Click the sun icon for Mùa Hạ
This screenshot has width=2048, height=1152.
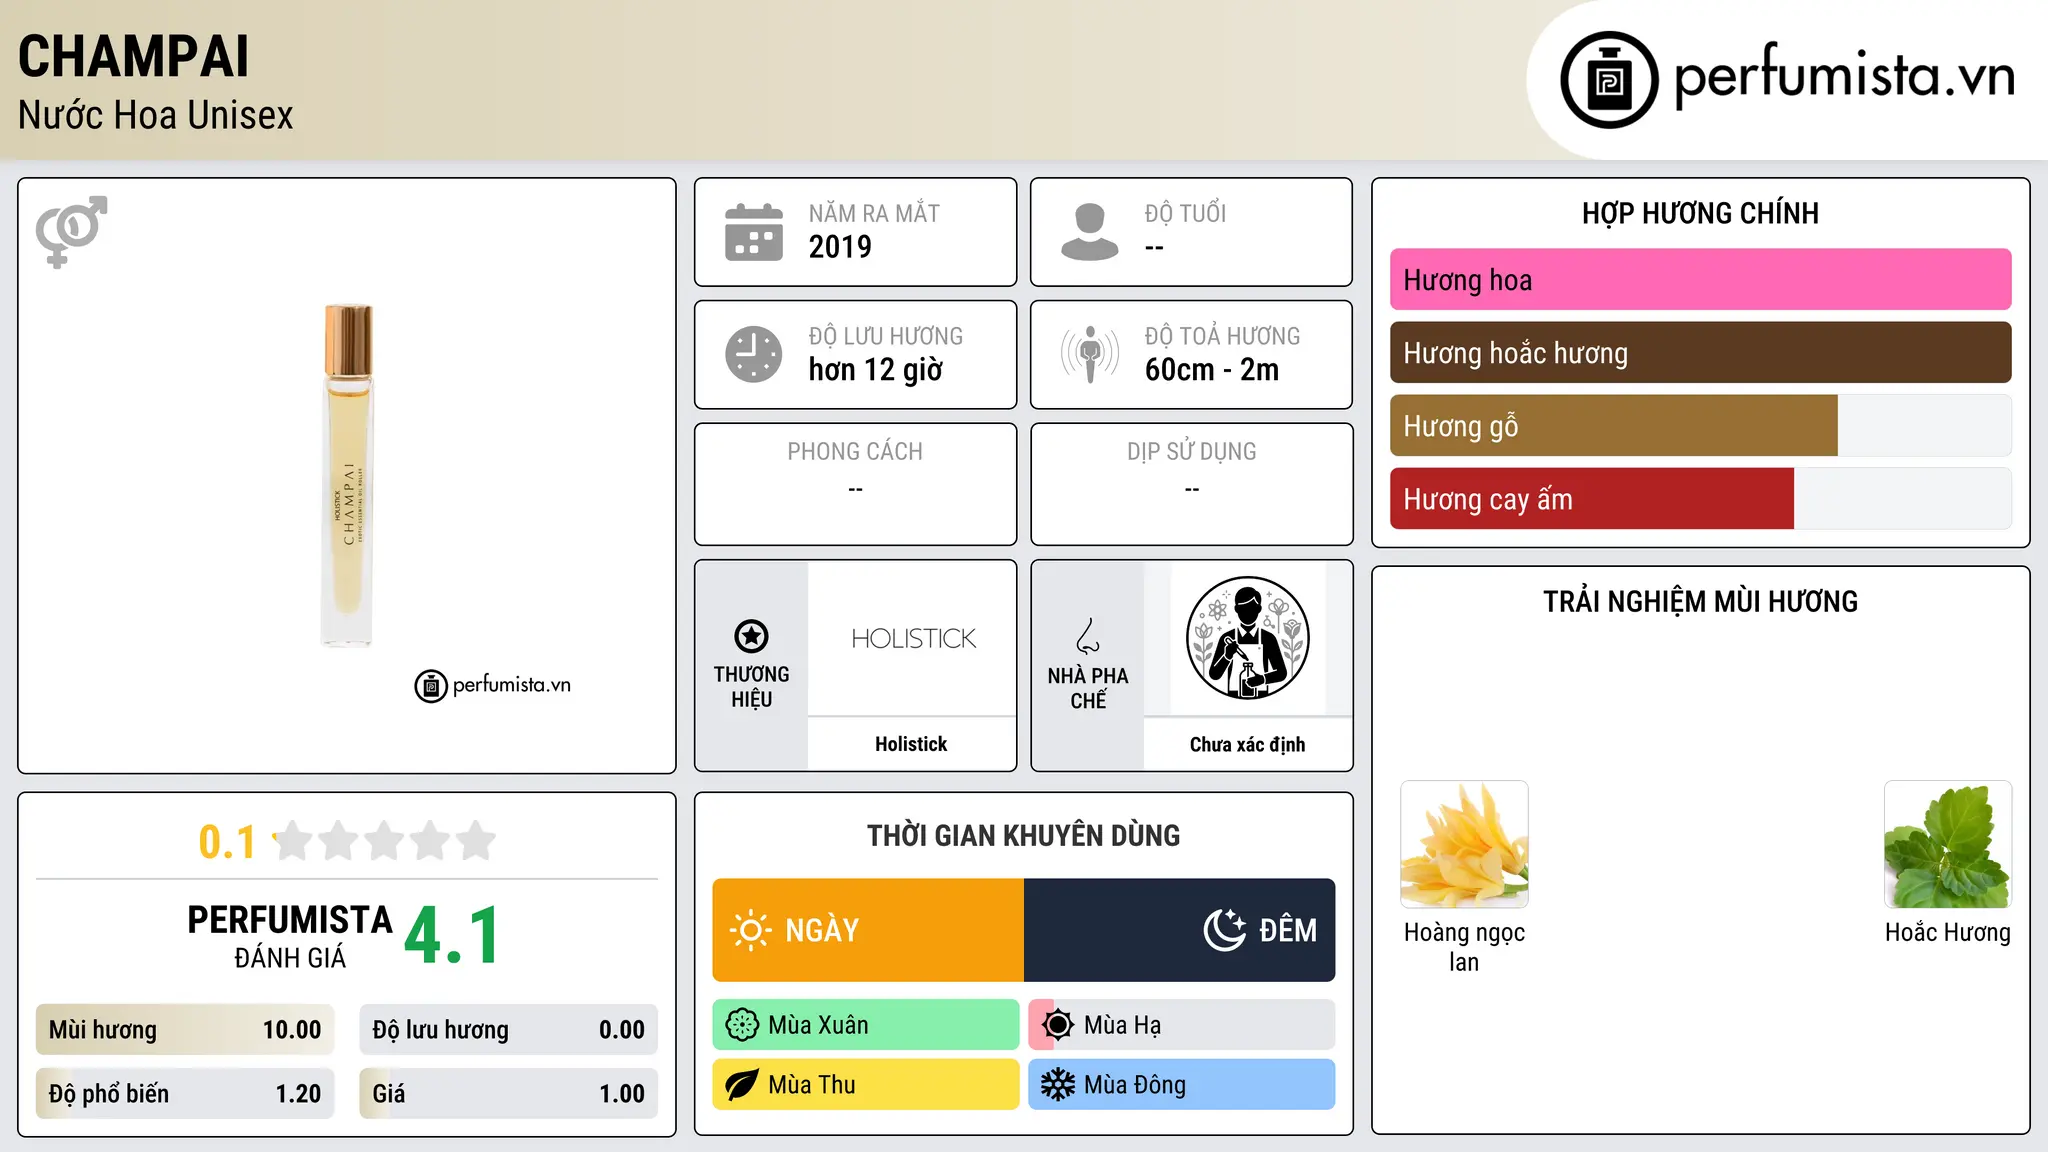1057,1025
